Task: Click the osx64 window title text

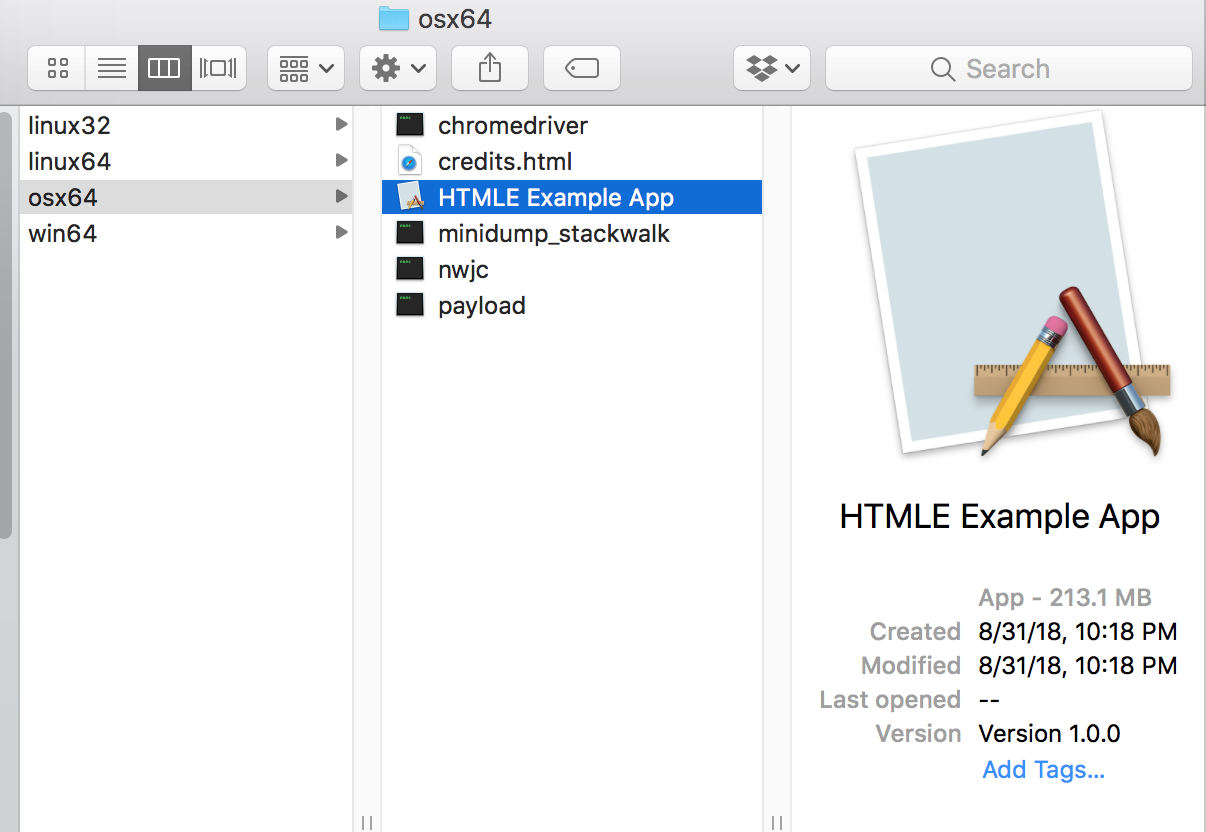Action: [x=455, y=19]
